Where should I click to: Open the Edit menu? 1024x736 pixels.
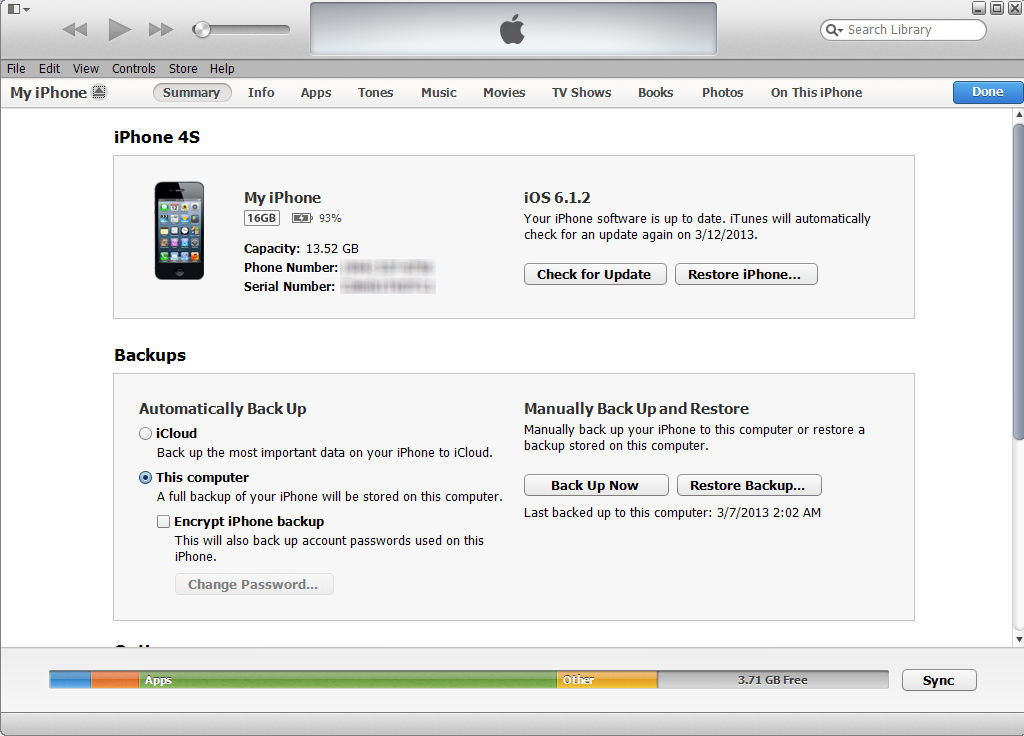tap(49, 69)
